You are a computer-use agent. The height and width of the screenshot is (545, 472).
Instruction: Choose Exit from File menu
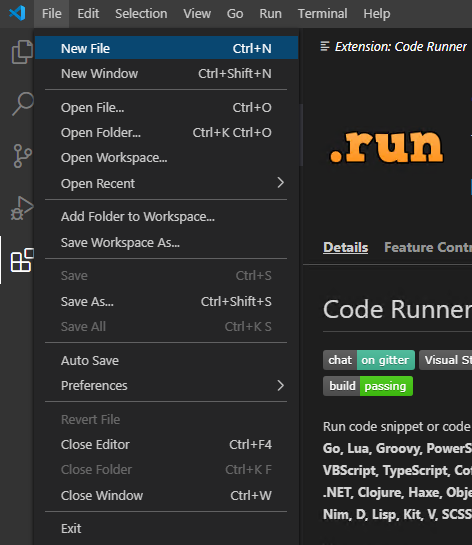(166, 529)
